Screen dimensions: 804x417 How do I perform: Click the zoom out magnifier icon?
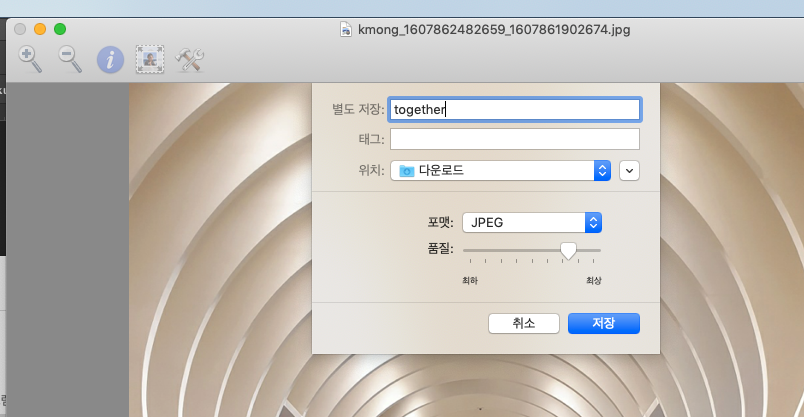[70, 59]
